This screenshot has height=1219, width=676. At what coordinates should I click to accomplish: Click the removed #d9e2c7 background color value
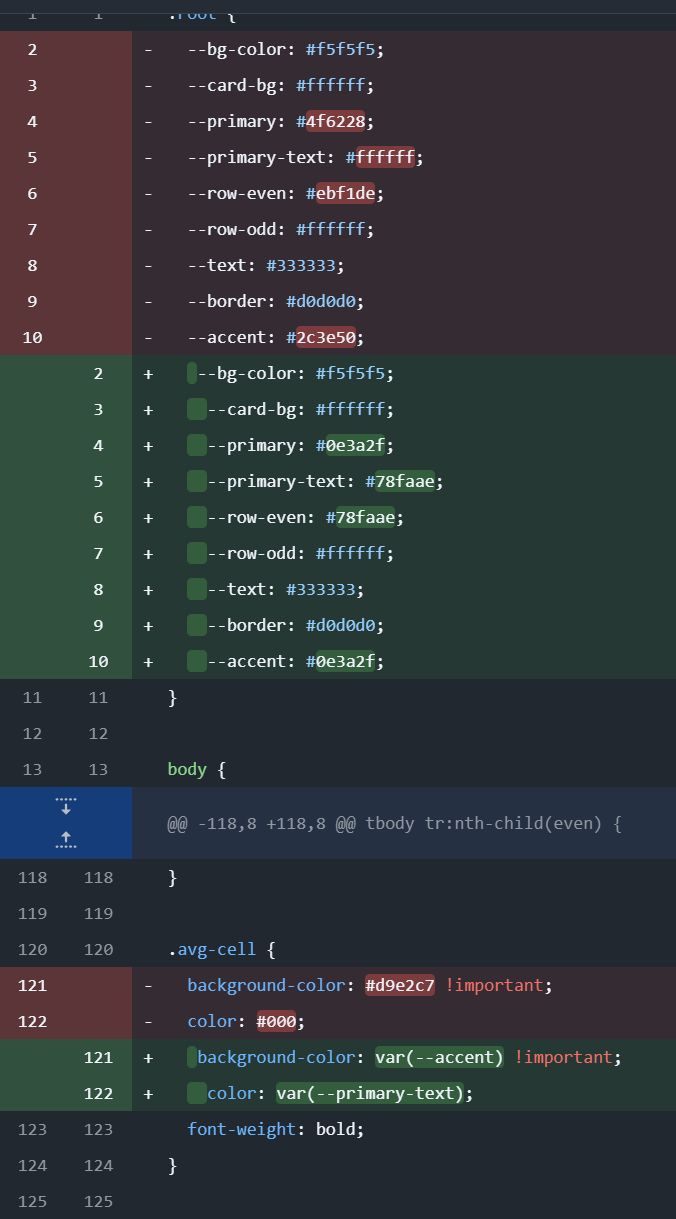(400, 985)
